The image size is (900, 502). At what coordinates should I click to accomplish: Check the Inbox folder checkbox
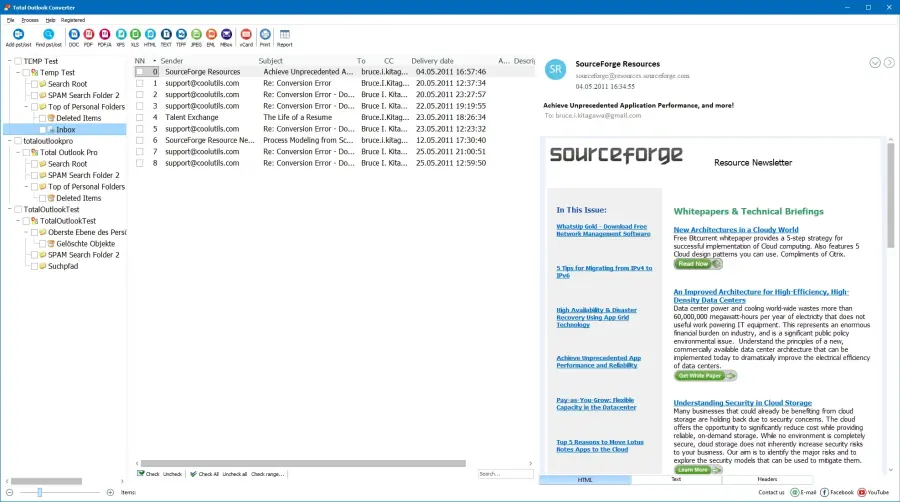[42, 130]
